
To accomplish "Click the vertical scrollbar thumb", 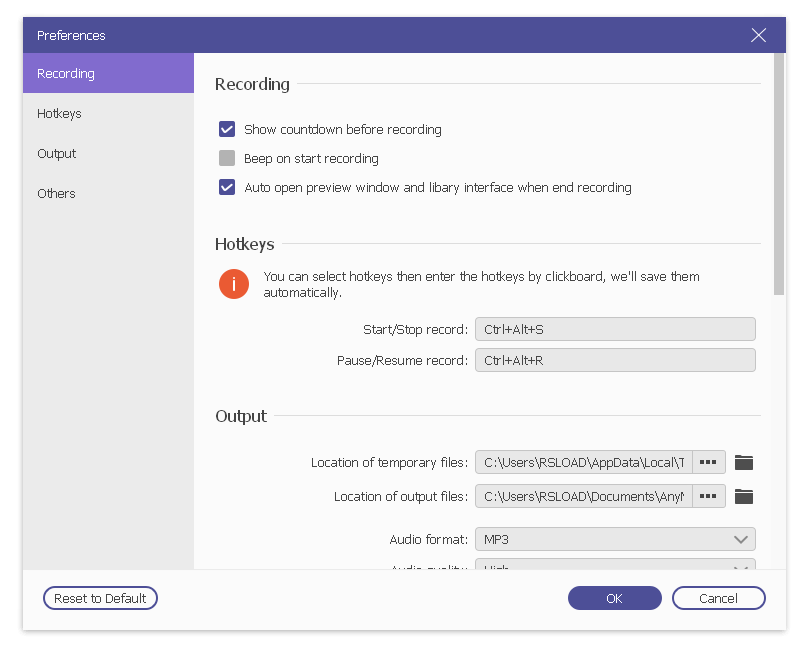I will tap(779, 175).
